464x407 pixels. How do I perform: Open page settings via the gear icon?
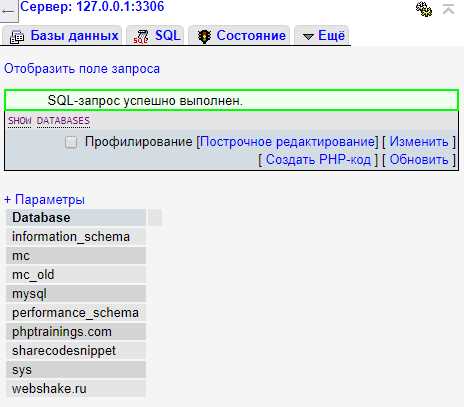[424, 9]
